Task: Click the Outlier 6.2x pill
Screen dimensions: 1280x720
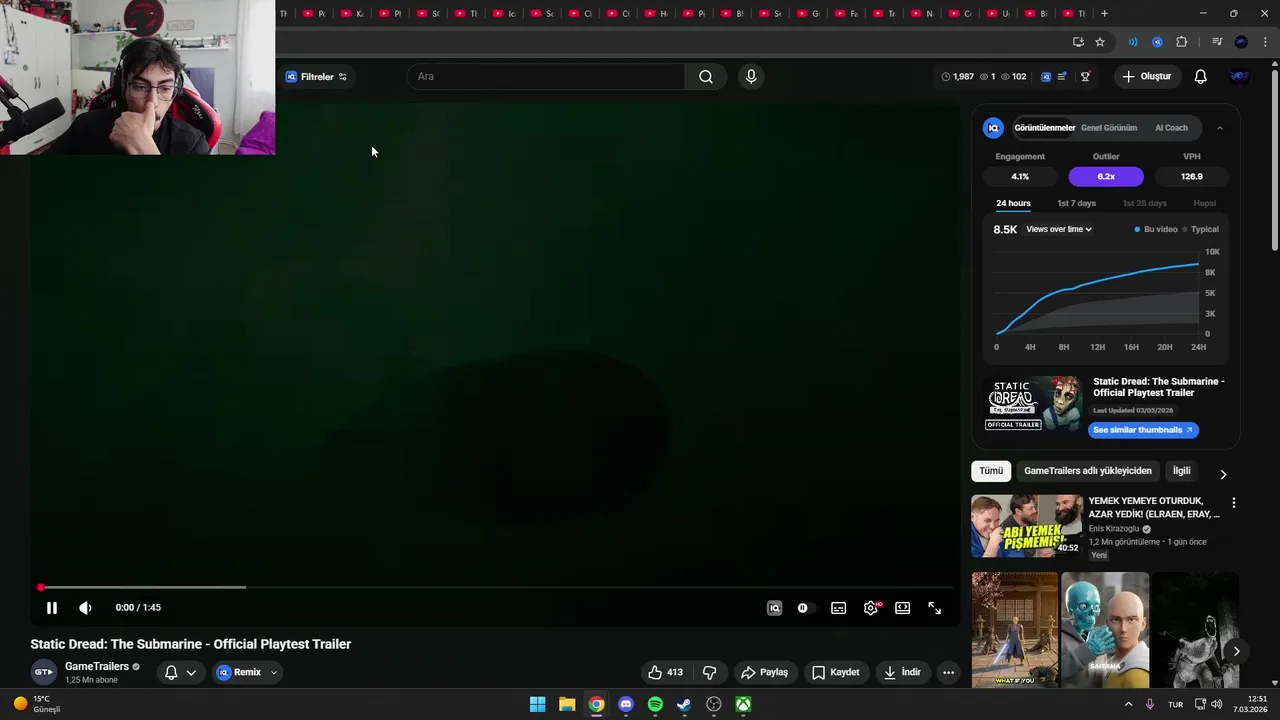Action: [1106, 176]
